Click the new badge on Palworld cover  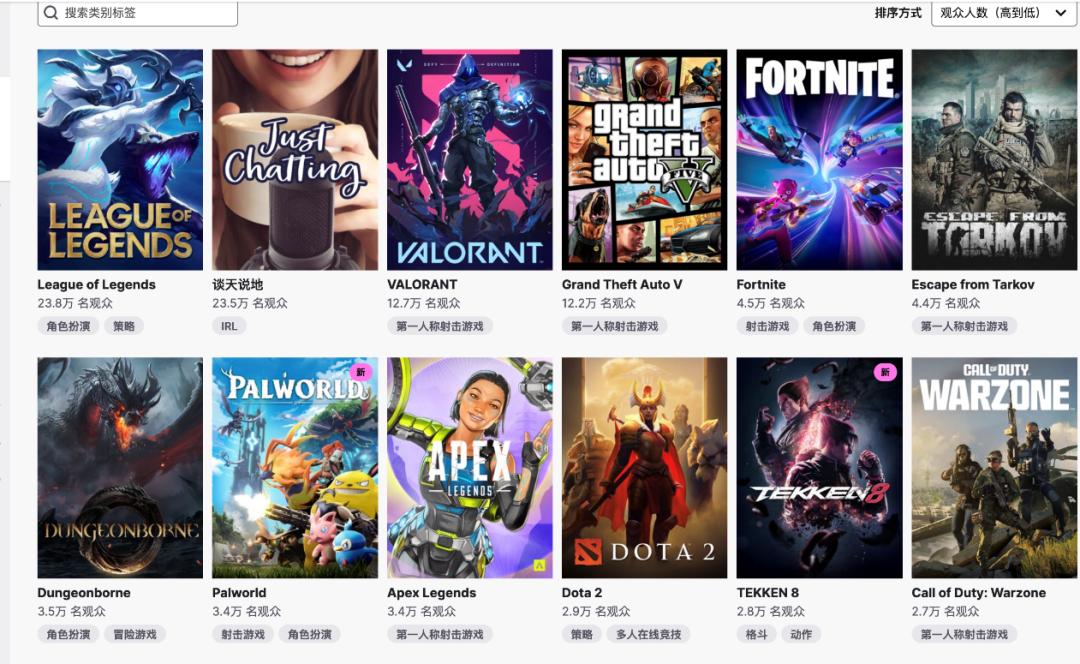[360, 372]
